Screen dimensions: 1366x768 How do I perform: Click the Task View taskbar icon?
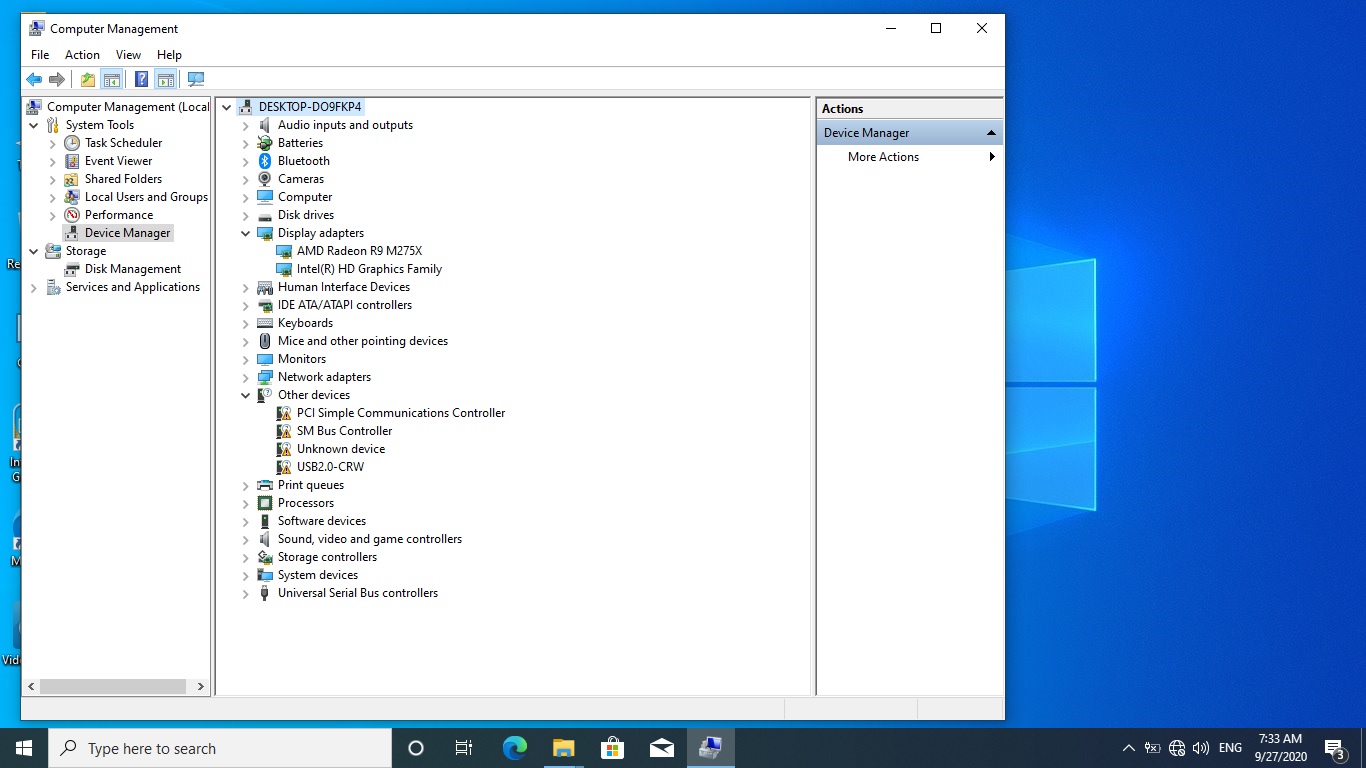pos(464,748)
